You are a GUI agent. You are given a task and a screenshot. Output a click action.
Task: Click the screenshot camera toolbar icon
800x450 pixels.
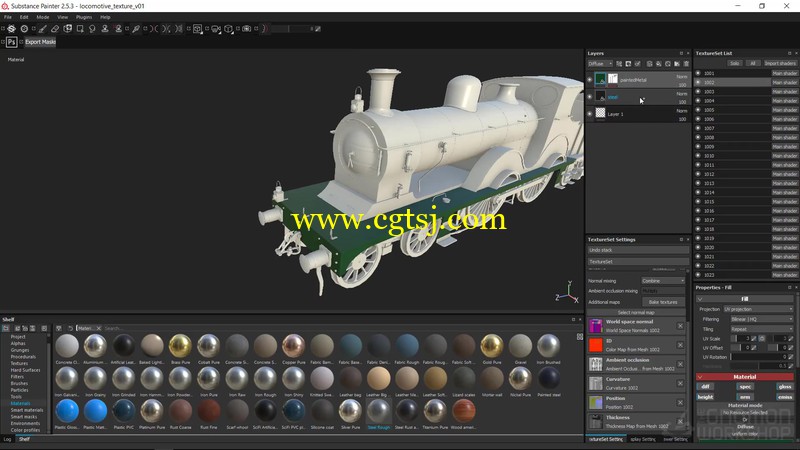click(x=246, y=29)
